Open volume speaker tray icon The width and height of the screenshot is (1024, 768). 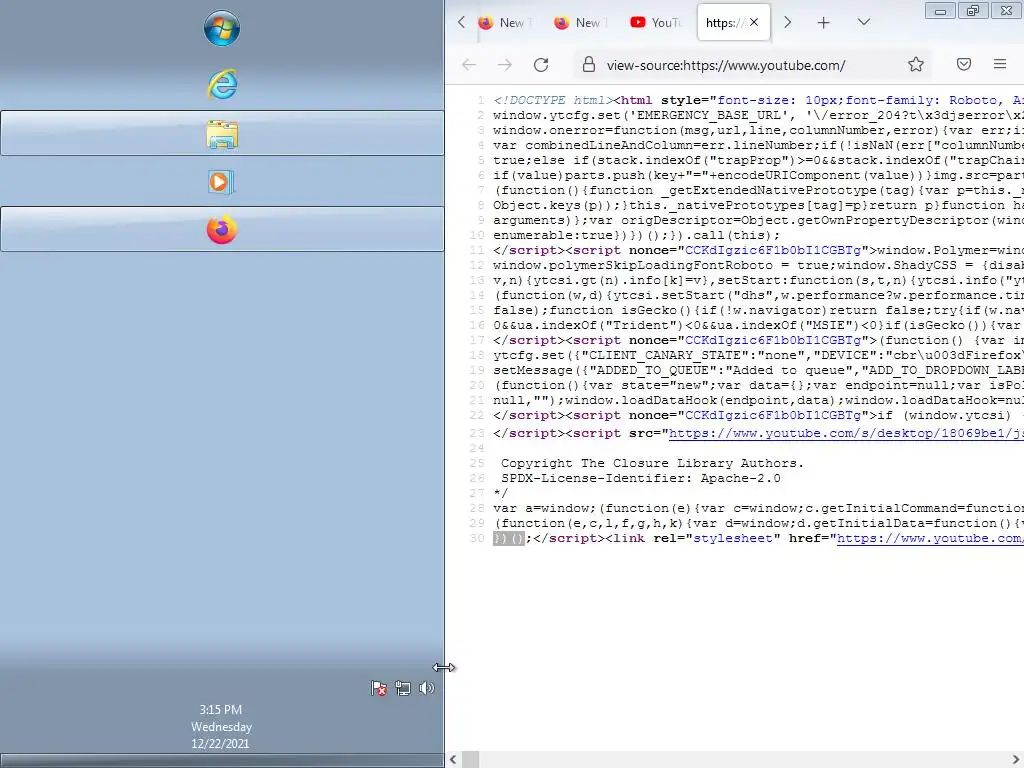click(426, 688)
